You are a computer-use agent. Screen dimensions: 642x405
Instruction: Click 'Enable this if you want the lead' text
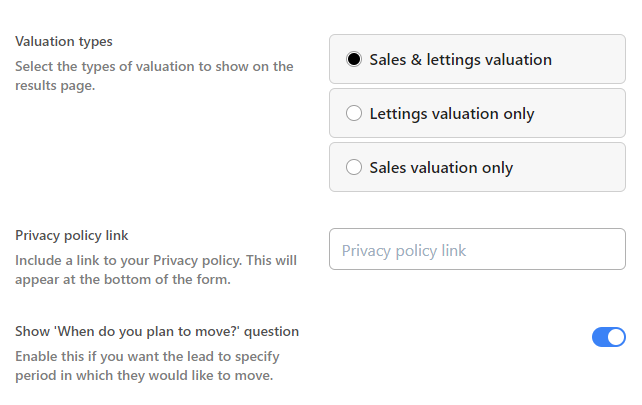tap(147, 356)
